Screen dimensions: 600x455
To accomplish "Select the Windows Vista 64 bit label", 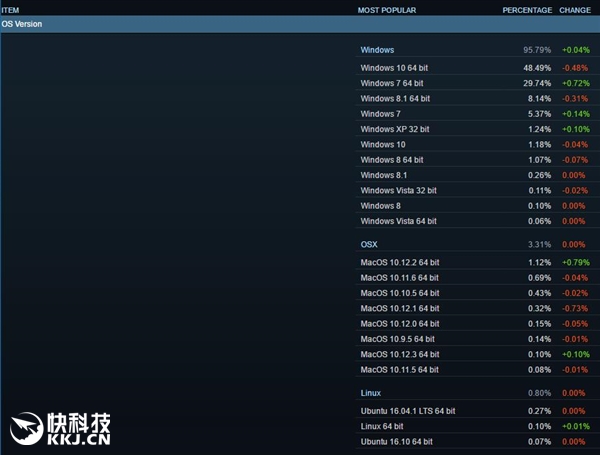I will point(398,221).
